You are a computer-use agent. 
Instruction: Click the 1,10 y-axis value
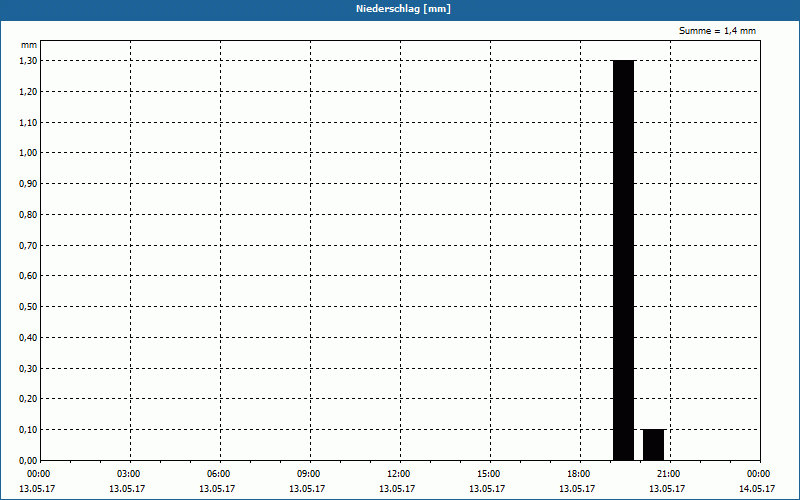coord(28,122)
